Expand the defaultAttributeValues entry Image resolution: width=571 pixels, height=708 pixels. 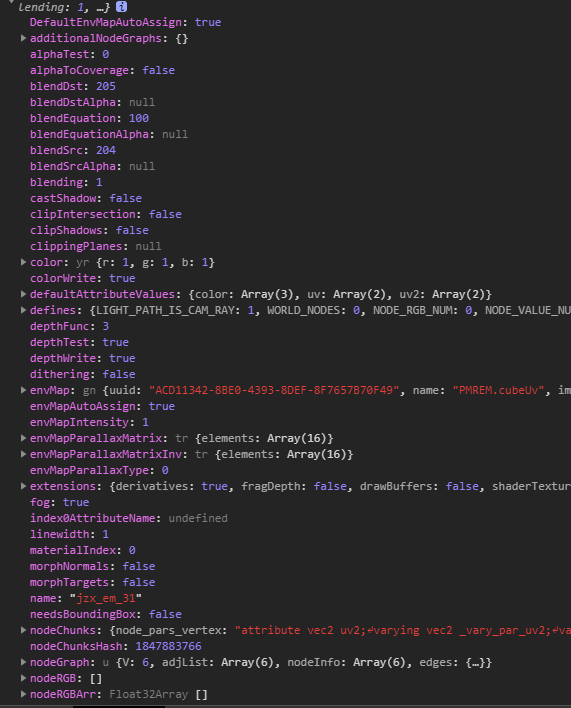23,294
